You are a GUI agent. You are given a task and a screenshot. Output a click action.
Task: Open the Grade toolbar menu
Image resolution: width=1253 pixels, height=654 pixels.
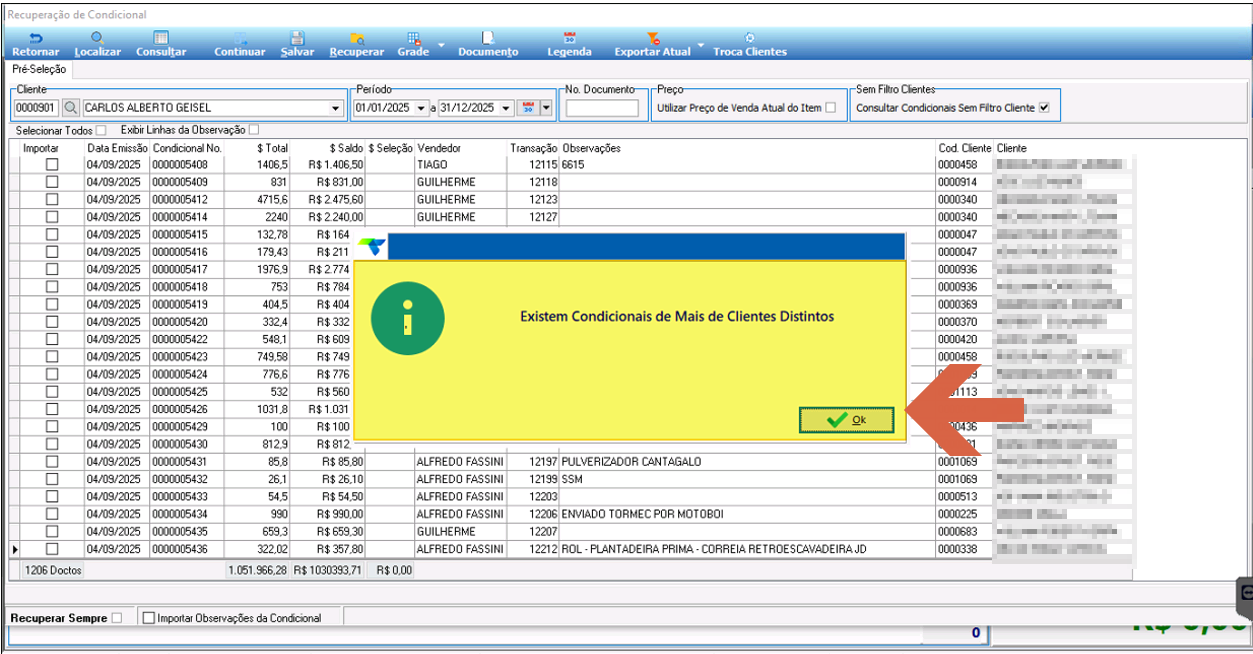pyautogui.click(x=413, y=44)
